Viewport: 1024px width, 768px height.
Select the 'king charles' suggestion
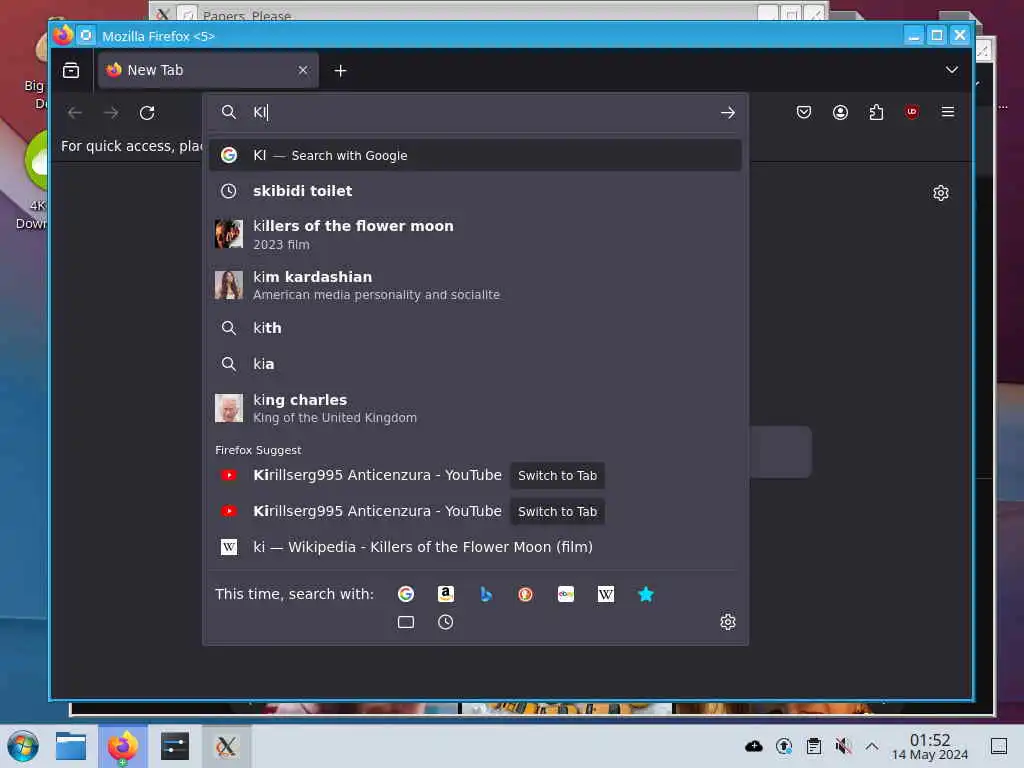pos(475,408)
